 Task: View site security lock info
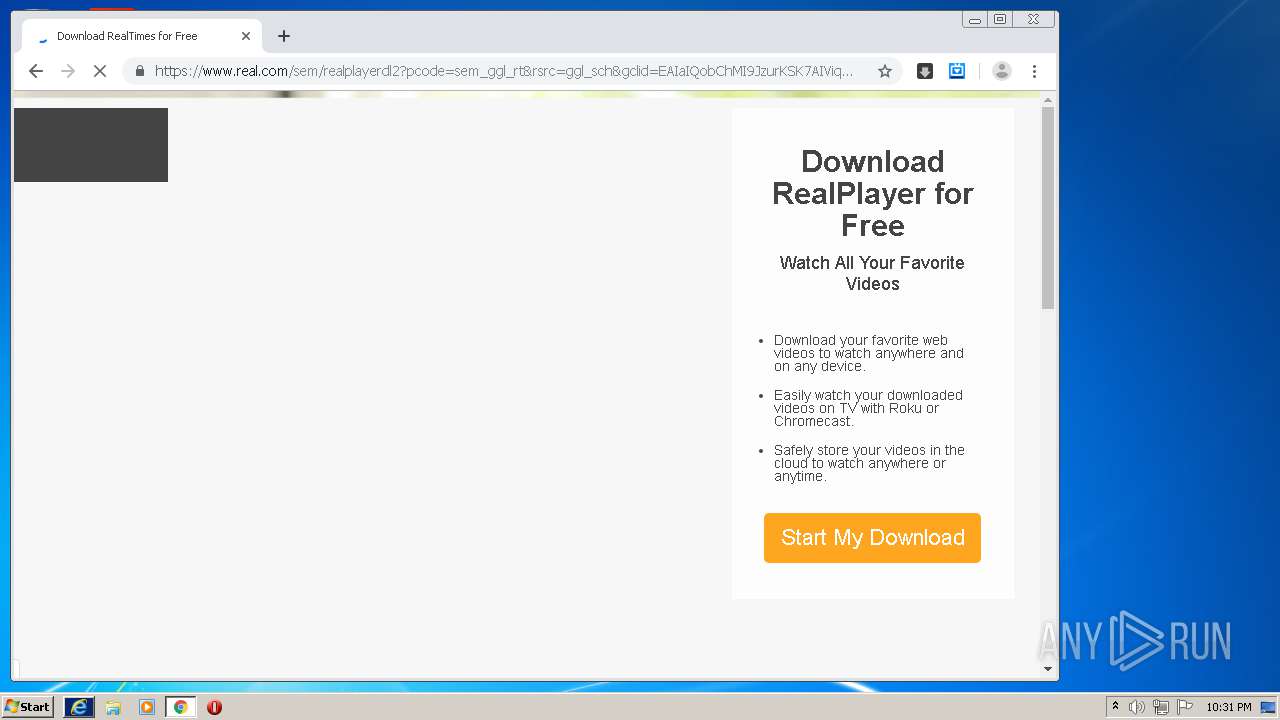(x=139, y=71)
